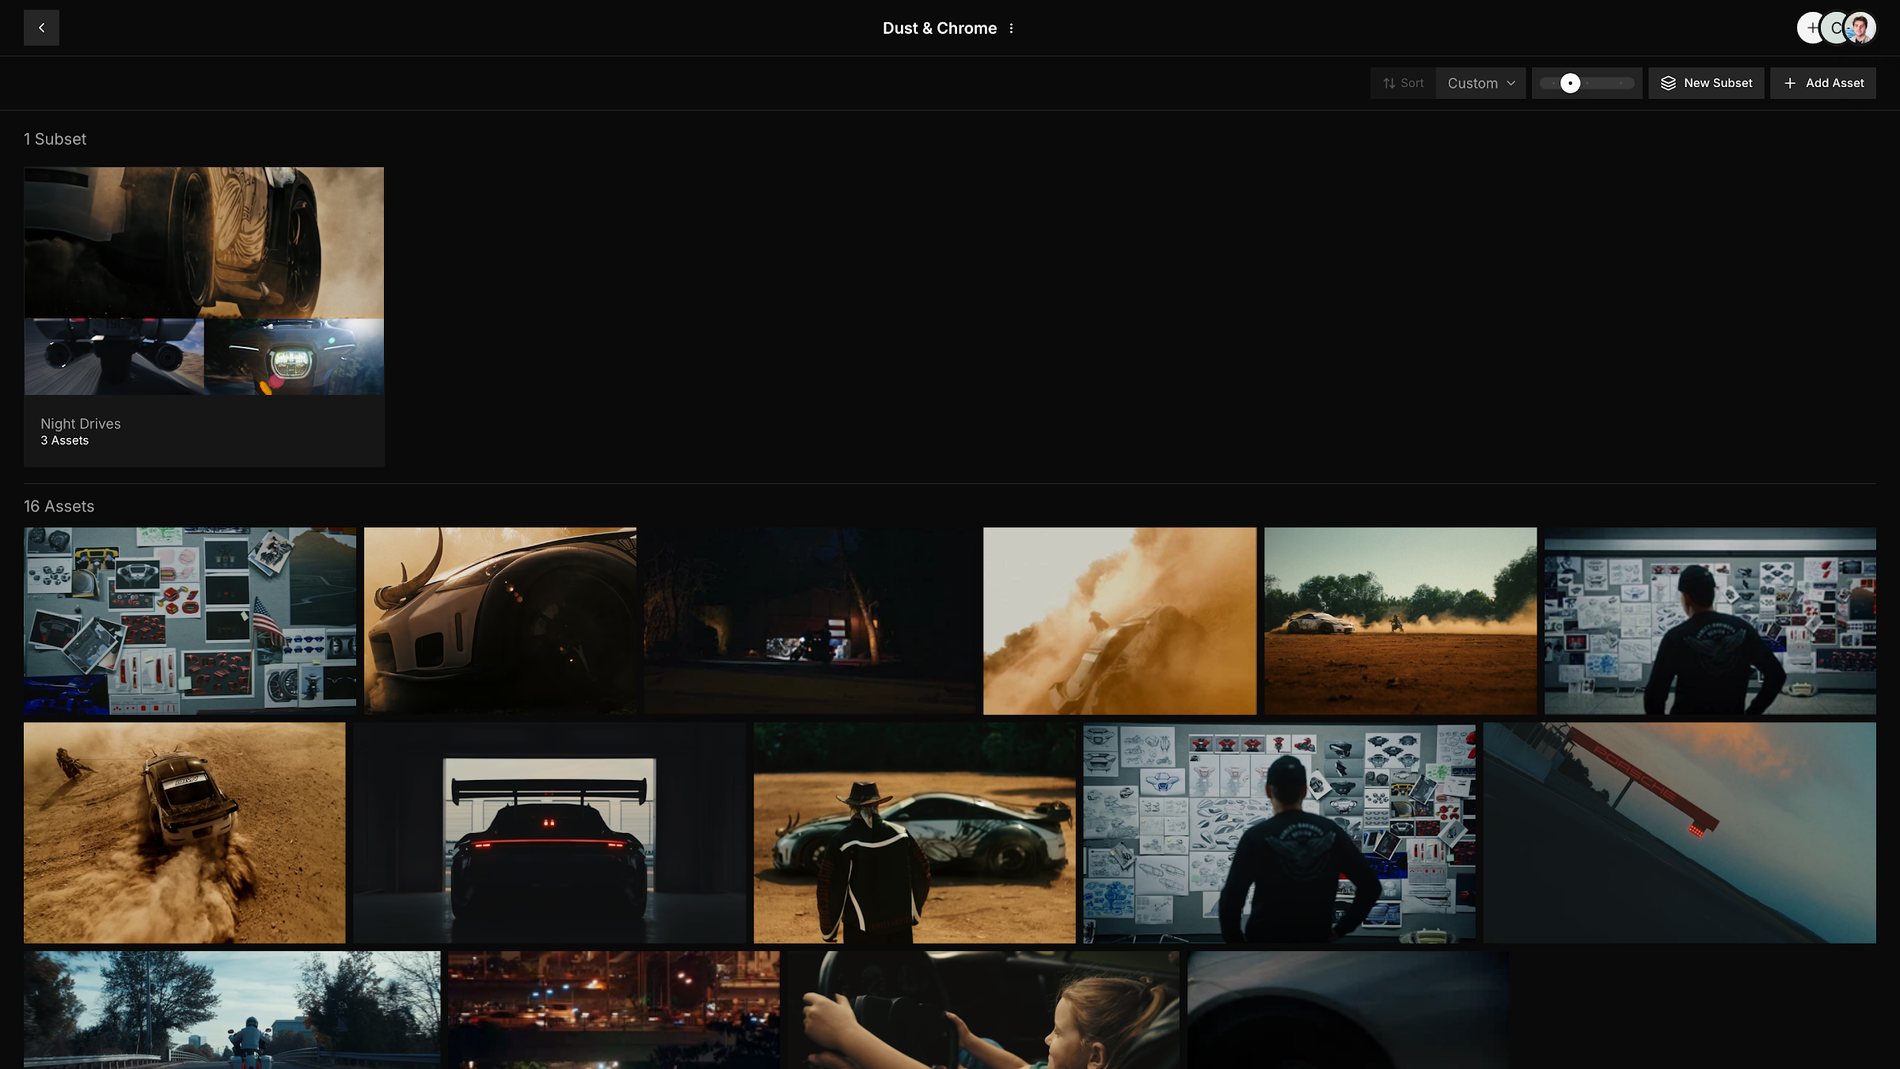Click the C collaborator avatar

[x=1836, y=28]
